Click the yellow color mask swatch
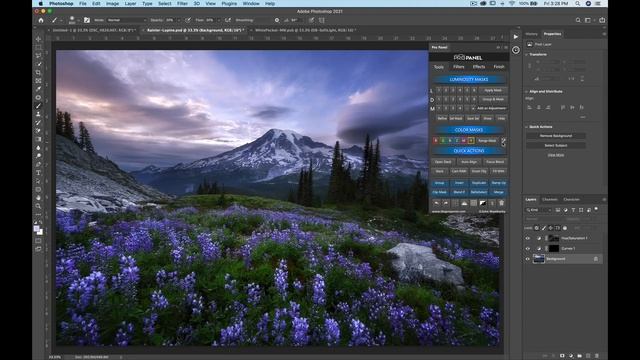Image resolution: width=640 pixels, height=360 pixels. [471, 140]
